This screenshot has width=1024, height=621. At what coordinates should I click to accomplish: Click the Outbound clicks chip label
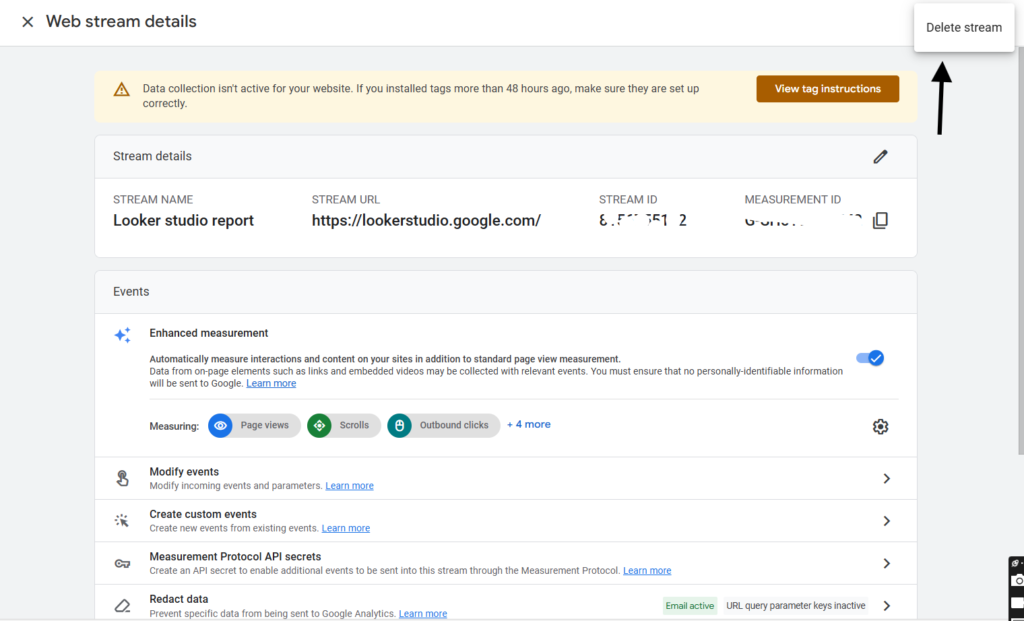pyautogui.click(x=454, y=425)
